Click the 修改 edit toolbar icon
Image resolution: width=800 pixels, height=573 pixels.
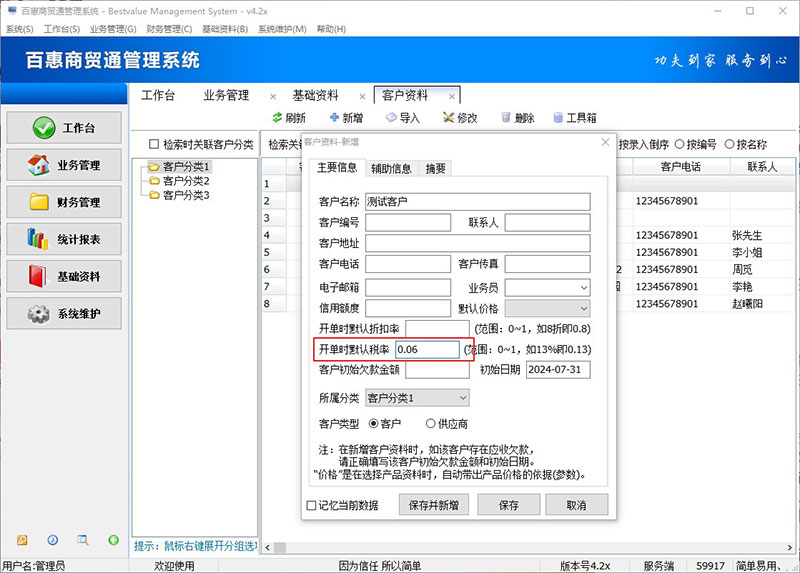(448, 118)
